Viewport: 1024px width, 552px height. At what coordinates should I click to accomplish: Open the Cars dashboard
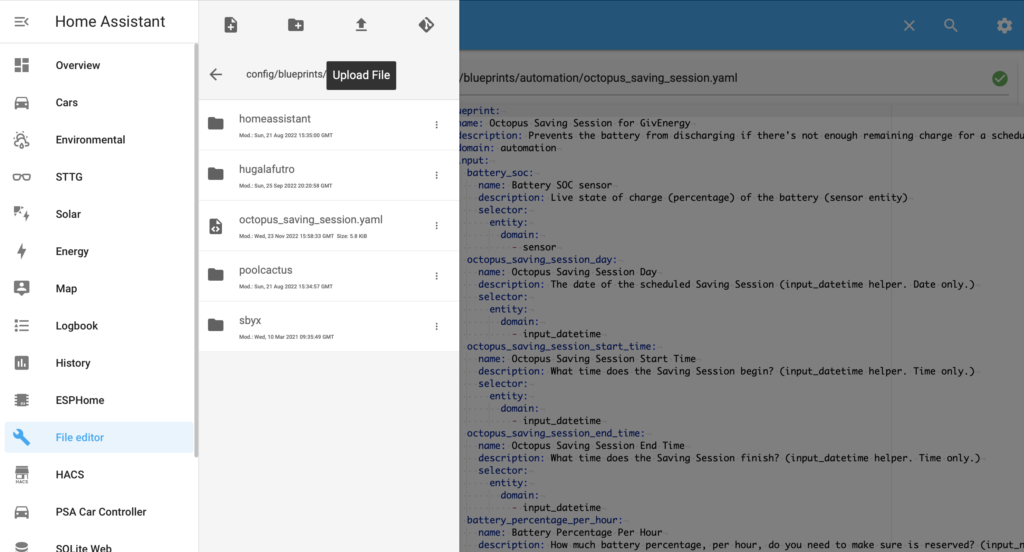98,103
